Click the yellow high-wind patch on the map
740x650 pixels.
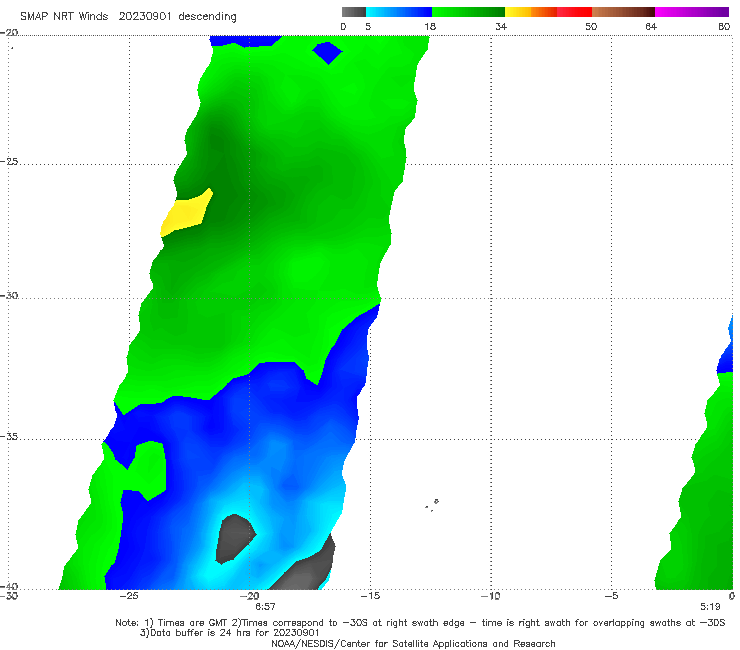click(186, 213)
